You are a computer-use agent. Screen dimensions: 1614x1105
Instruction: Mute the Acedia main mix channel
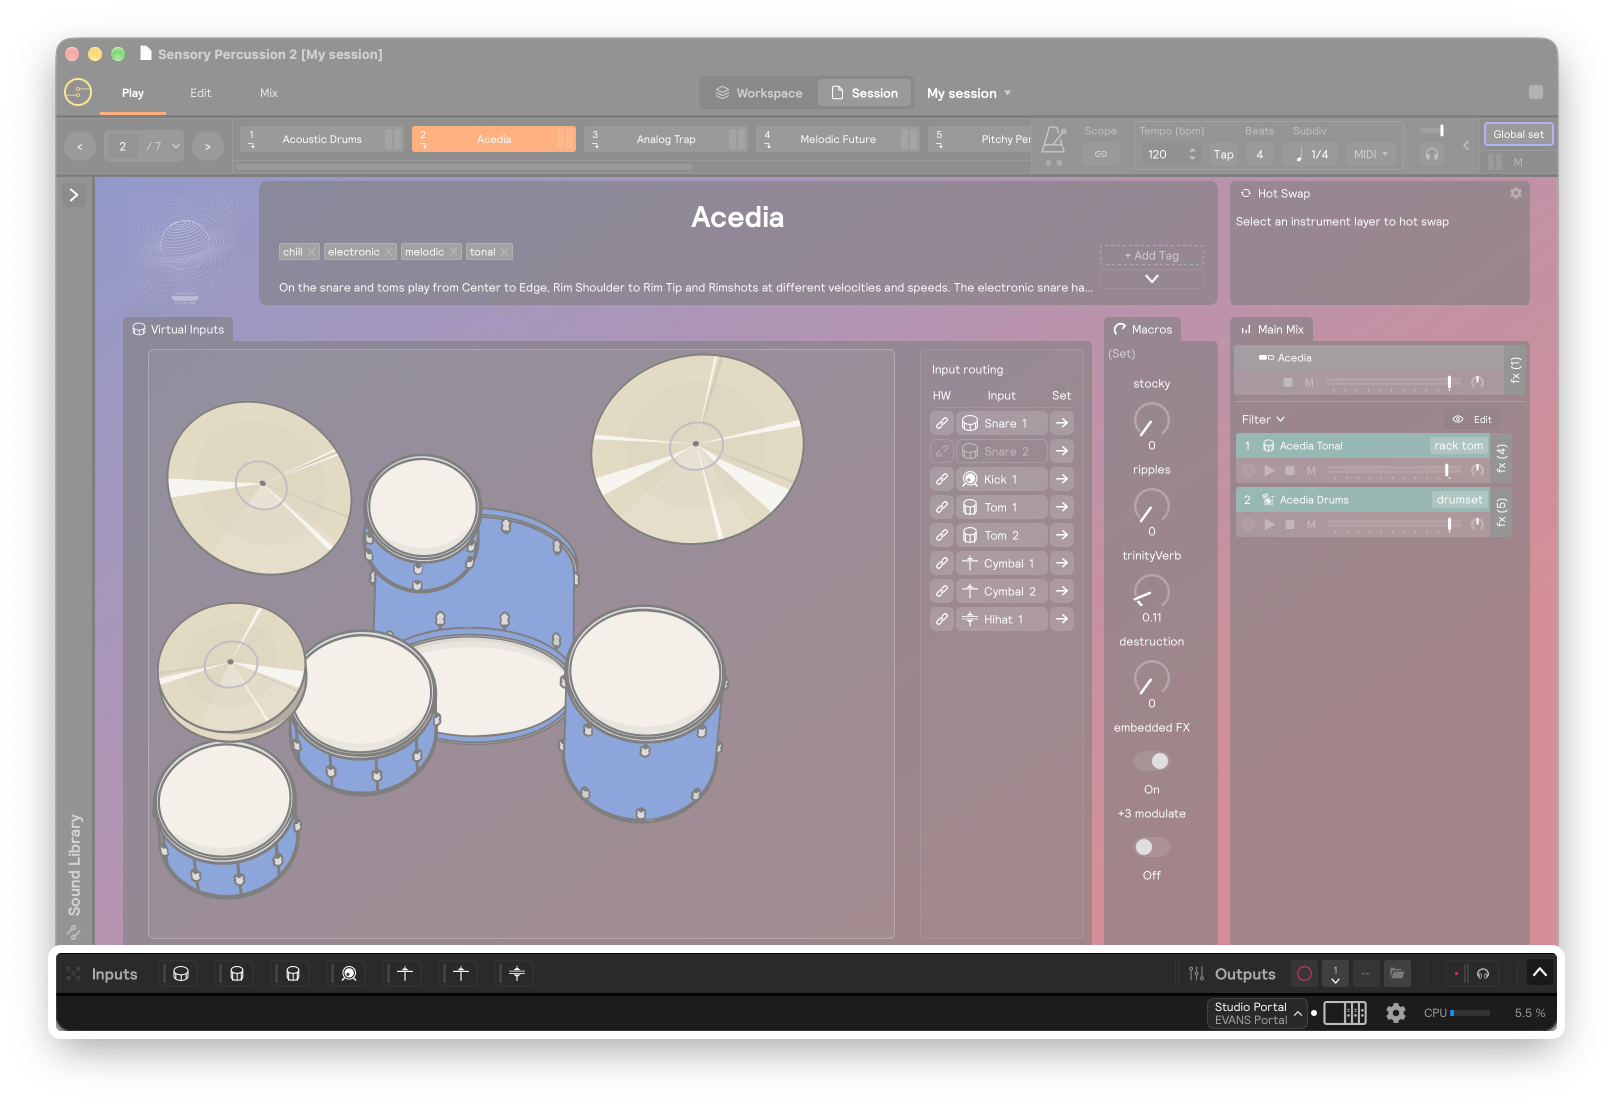(1309, 383)
